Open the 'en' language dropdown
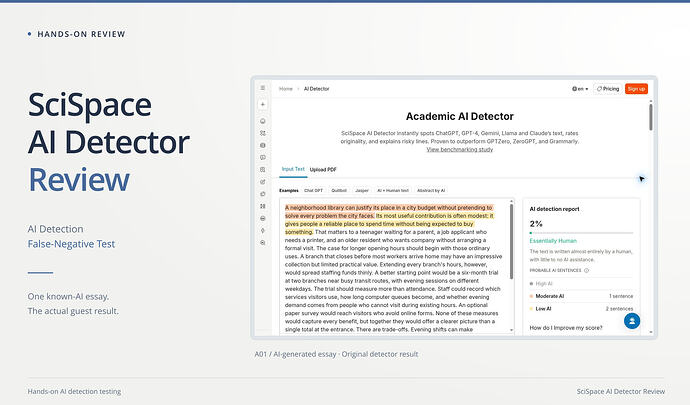 click(x=580, y=89)
